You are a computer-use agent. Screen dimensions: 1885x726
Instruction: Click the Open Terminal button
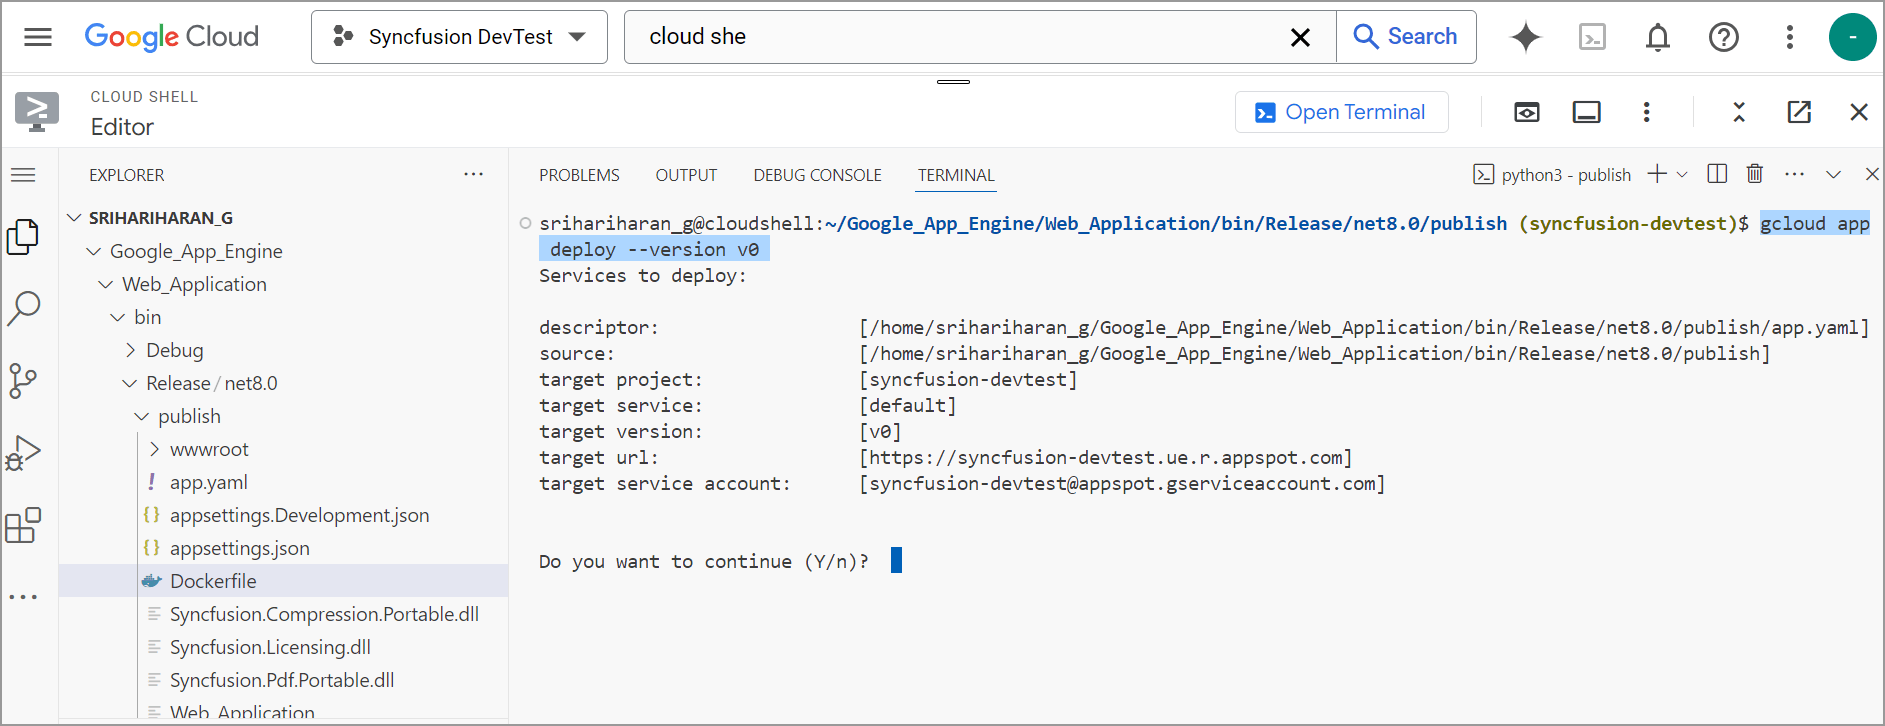coord(1341,112)
